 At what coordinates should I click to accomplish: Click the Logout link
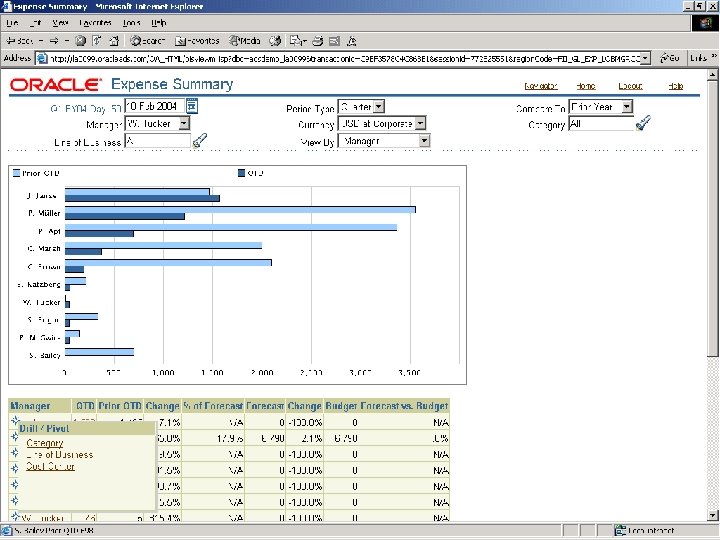coord(630,87)
